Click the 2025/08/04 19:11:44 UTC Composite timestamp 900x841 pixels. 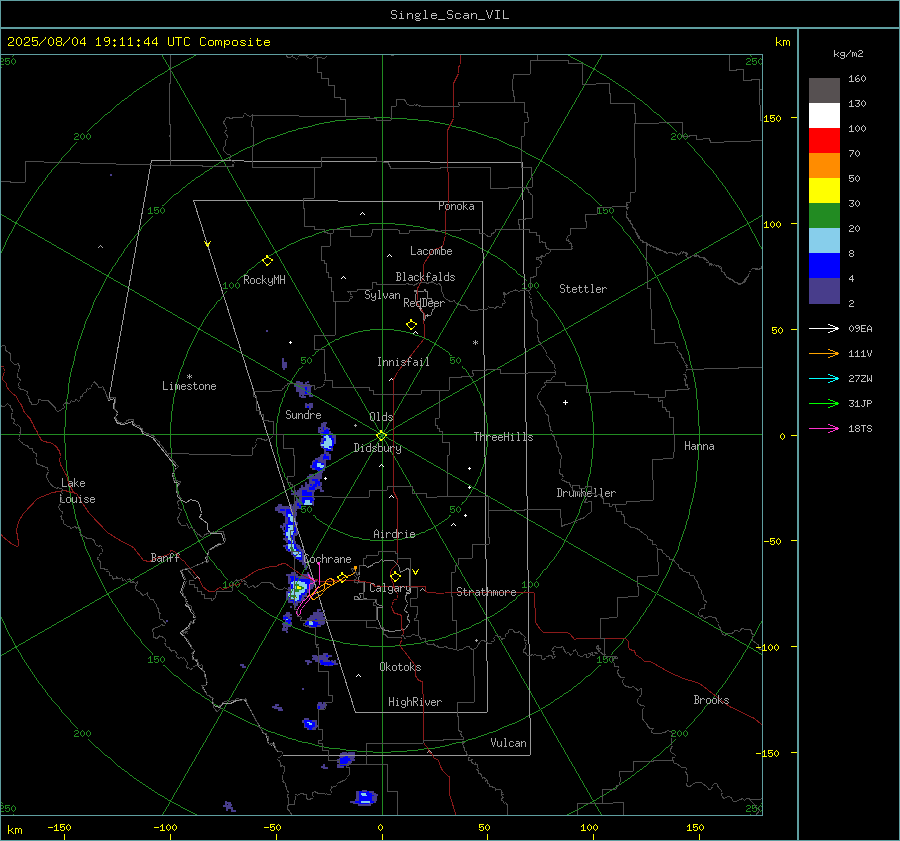[139, 42]
